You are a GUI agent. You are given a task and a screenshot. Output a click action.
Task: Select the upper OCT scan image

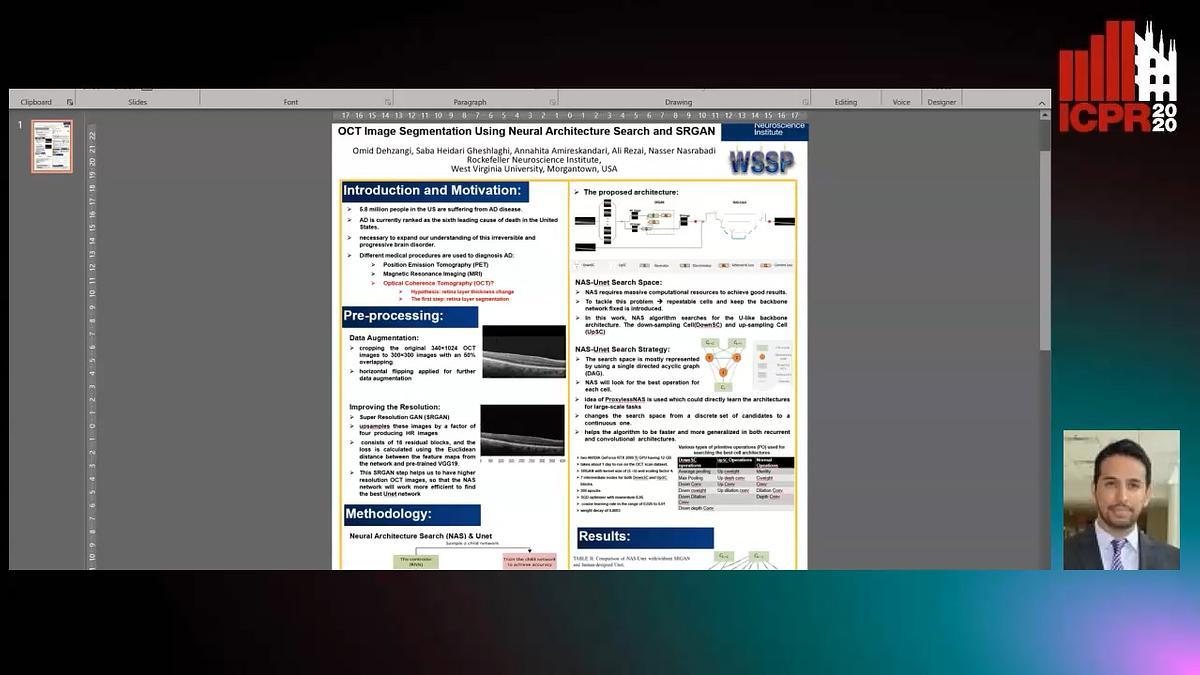pos(523,351)
